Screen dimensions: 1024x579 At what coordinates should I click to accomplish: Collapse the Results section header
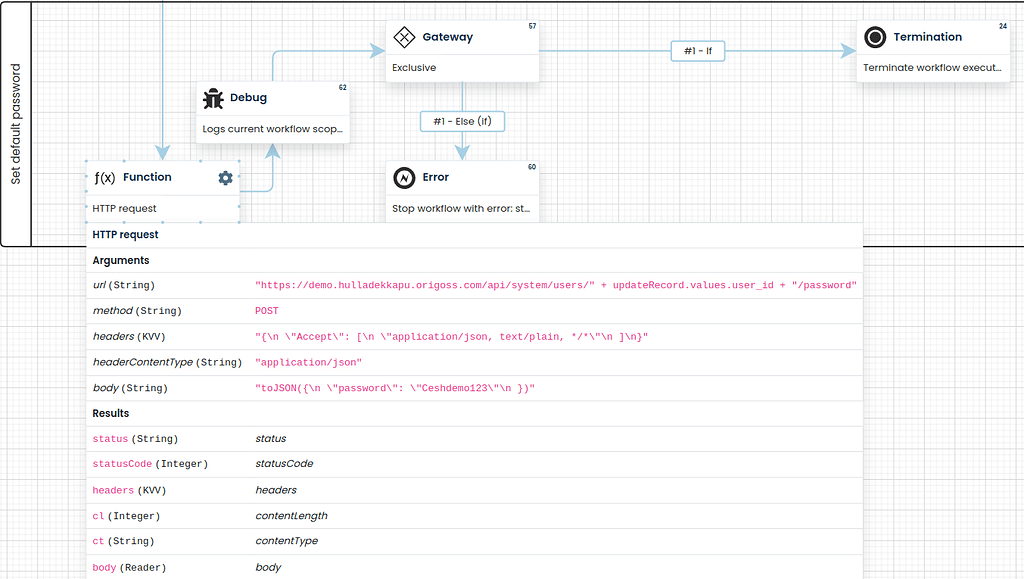(x=110, y=413)
